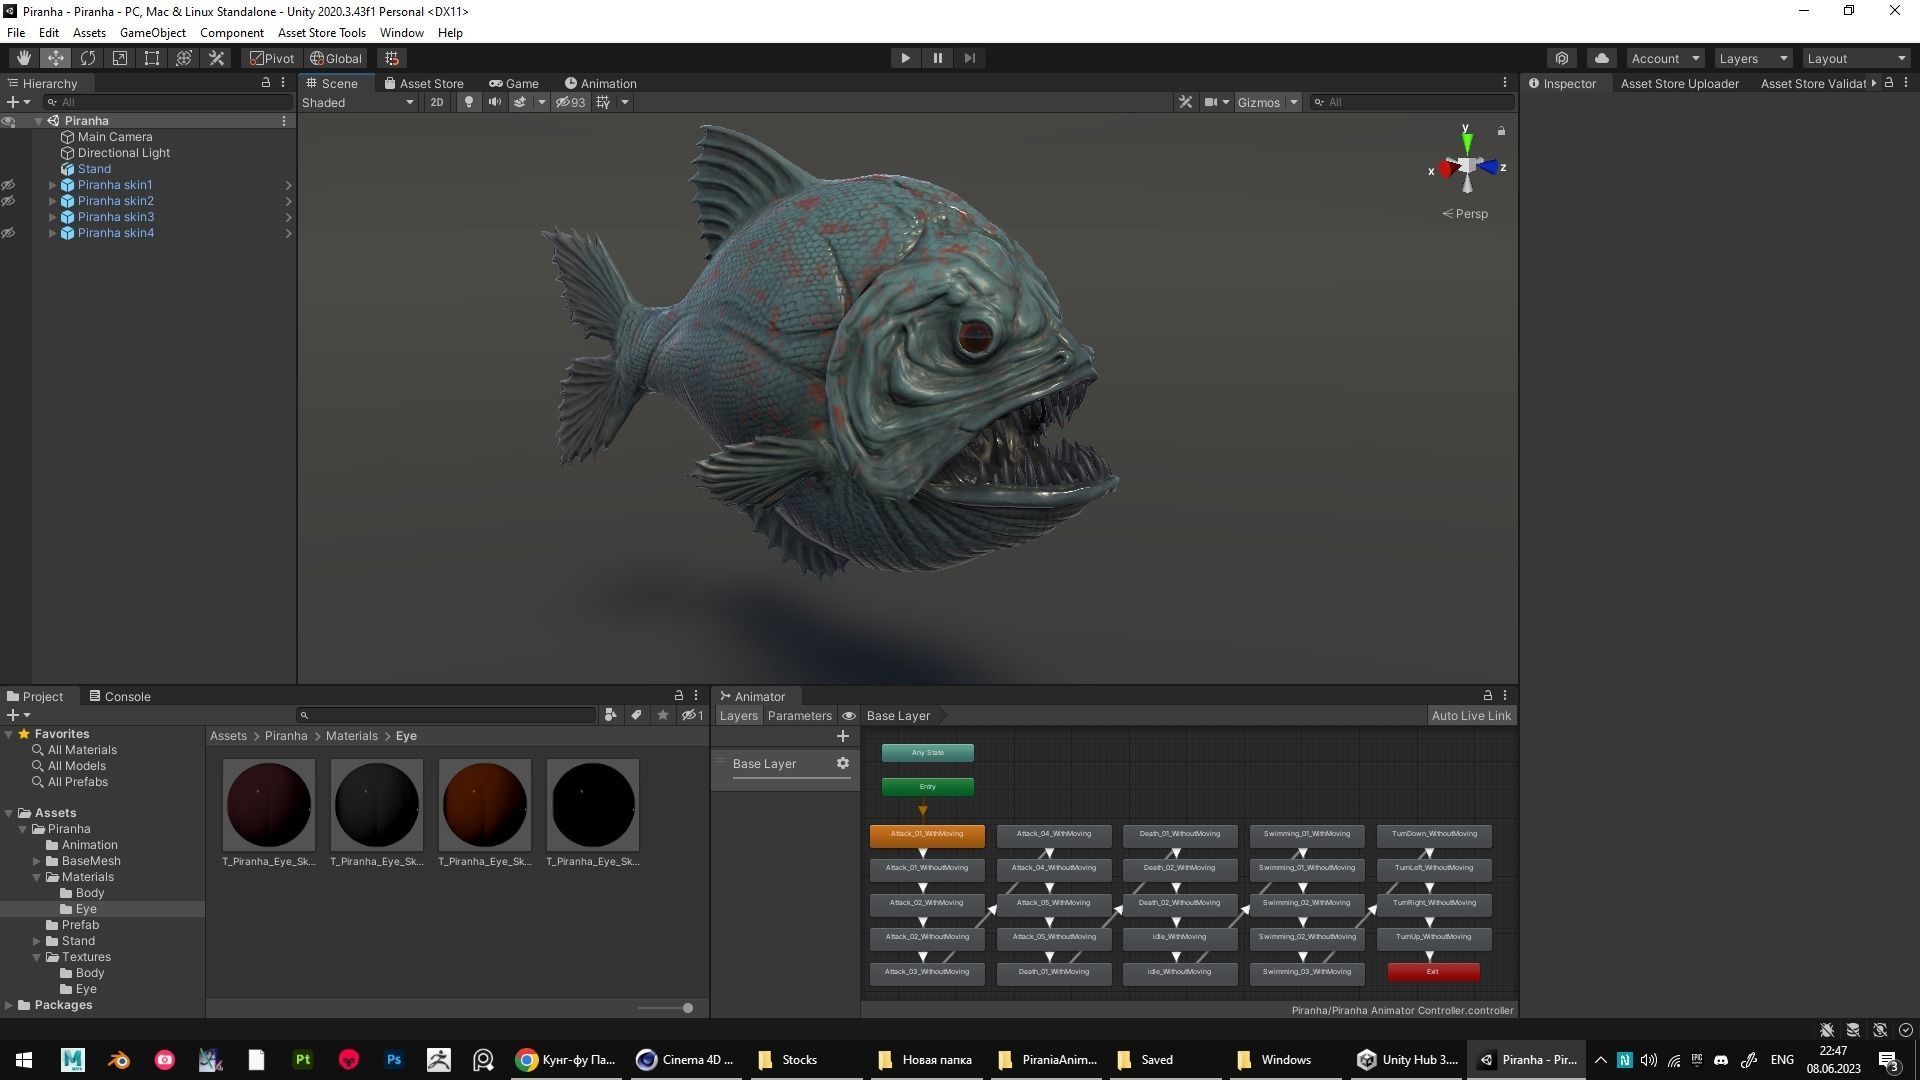Click the scene view search field

pyautogui.click(x=1412, y=102)
